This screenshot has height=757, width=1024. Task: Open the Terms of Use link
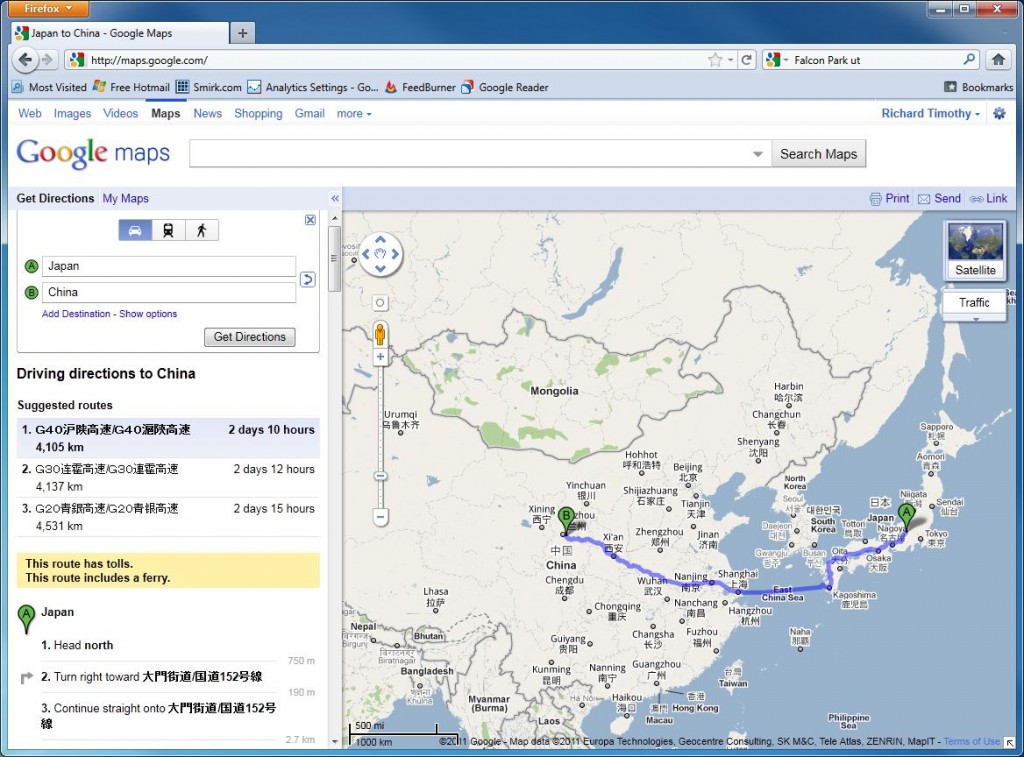pos(971,741)
